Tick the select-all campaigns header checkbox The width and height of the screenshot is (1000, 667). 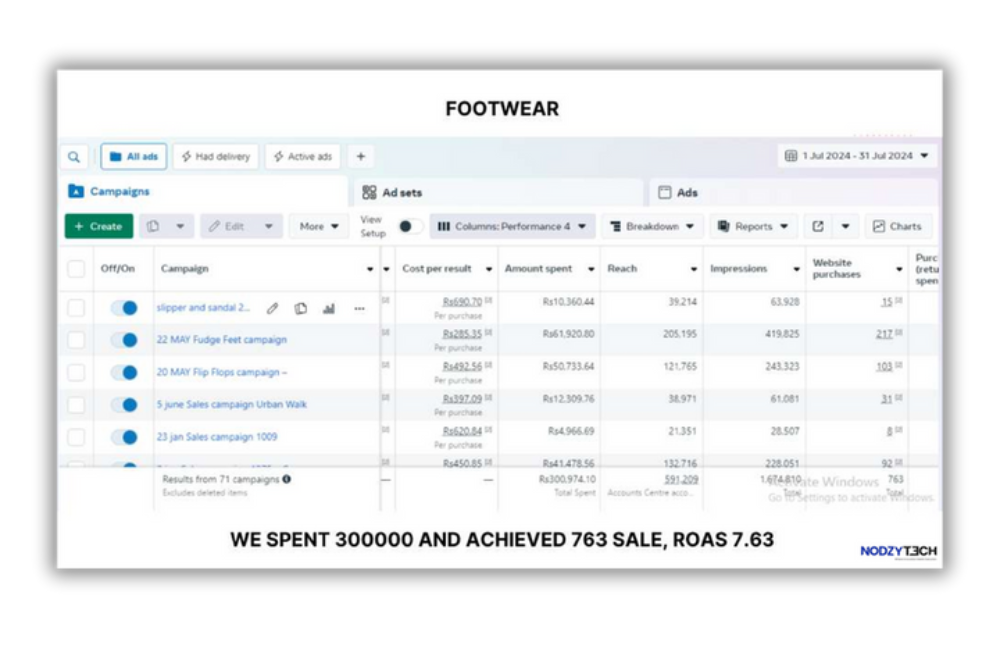pos(76,269)
